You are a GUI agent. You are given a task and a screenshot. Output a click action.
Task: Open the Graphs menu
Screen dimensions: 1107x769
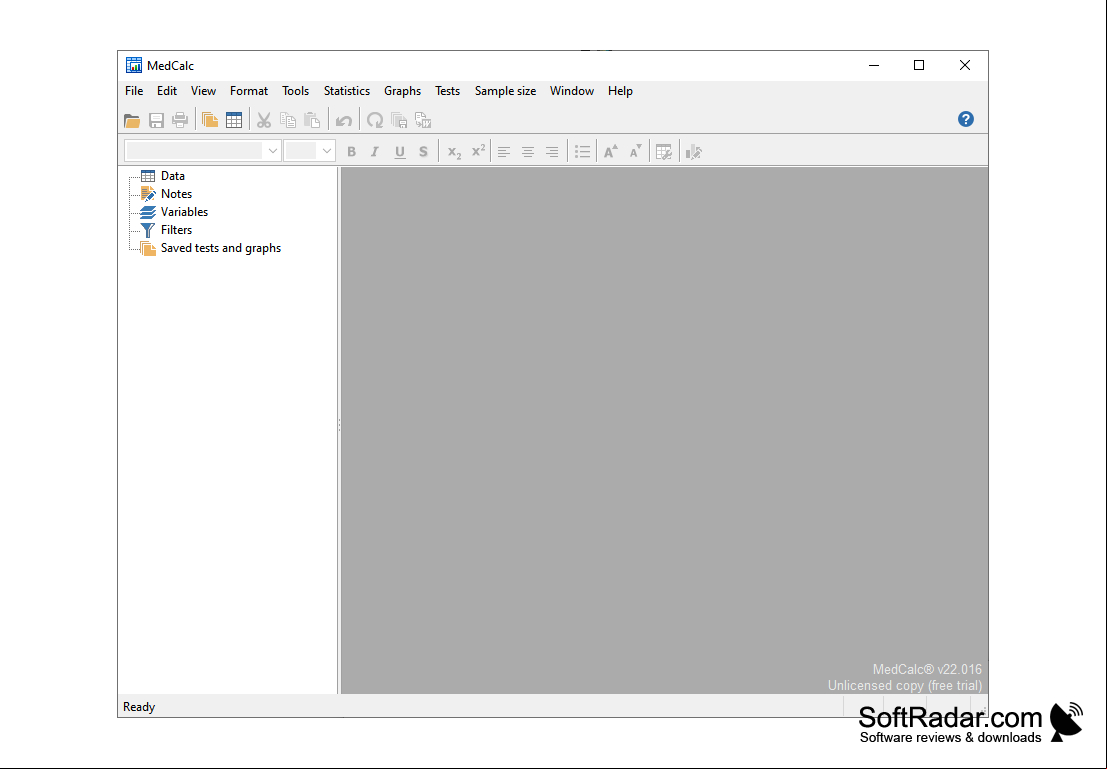(402, 91)
